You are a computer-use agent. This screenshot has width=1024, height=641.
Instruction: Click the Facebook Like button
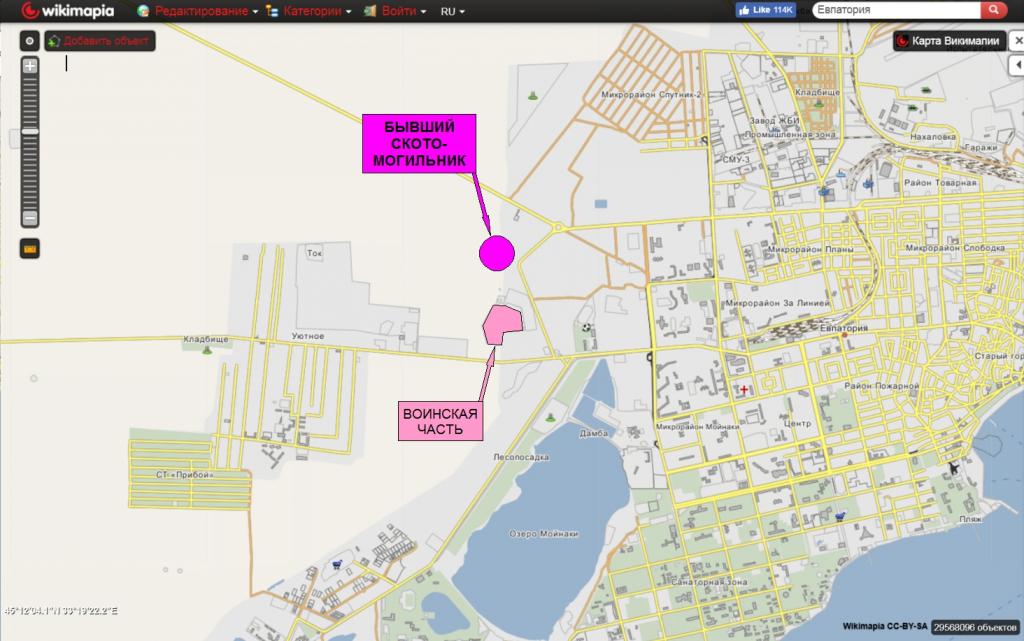coord(766,10)
